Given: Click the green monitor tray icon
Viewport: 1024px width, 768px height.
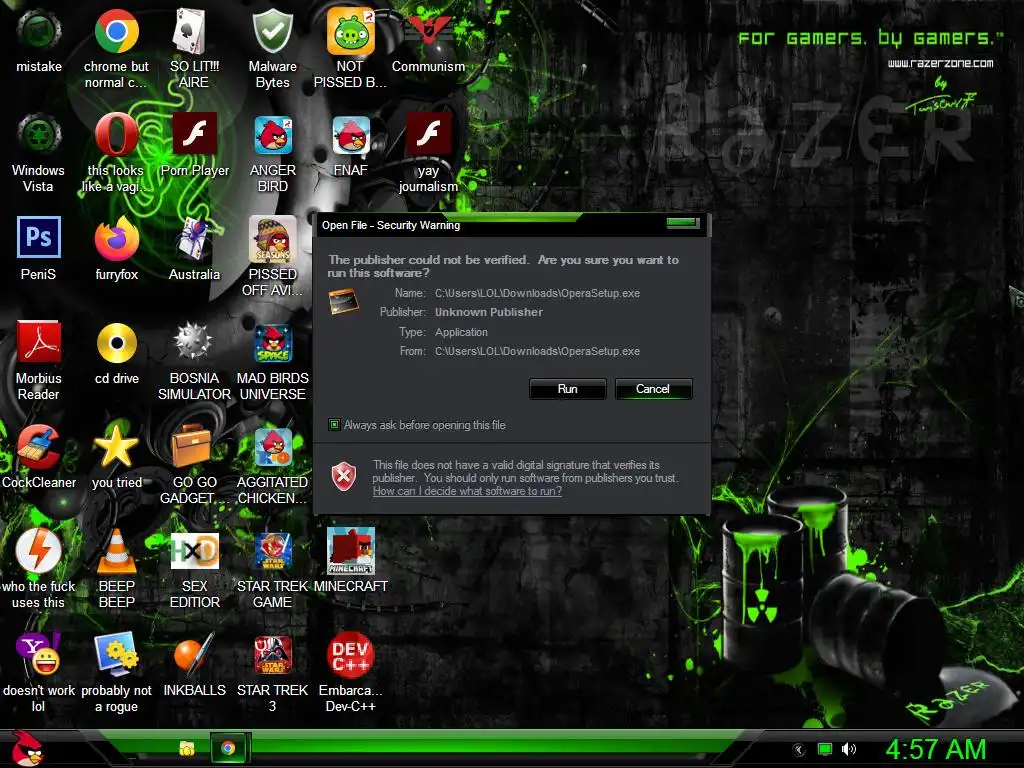Looking at the screenshot, I should (x=825, y=750).
